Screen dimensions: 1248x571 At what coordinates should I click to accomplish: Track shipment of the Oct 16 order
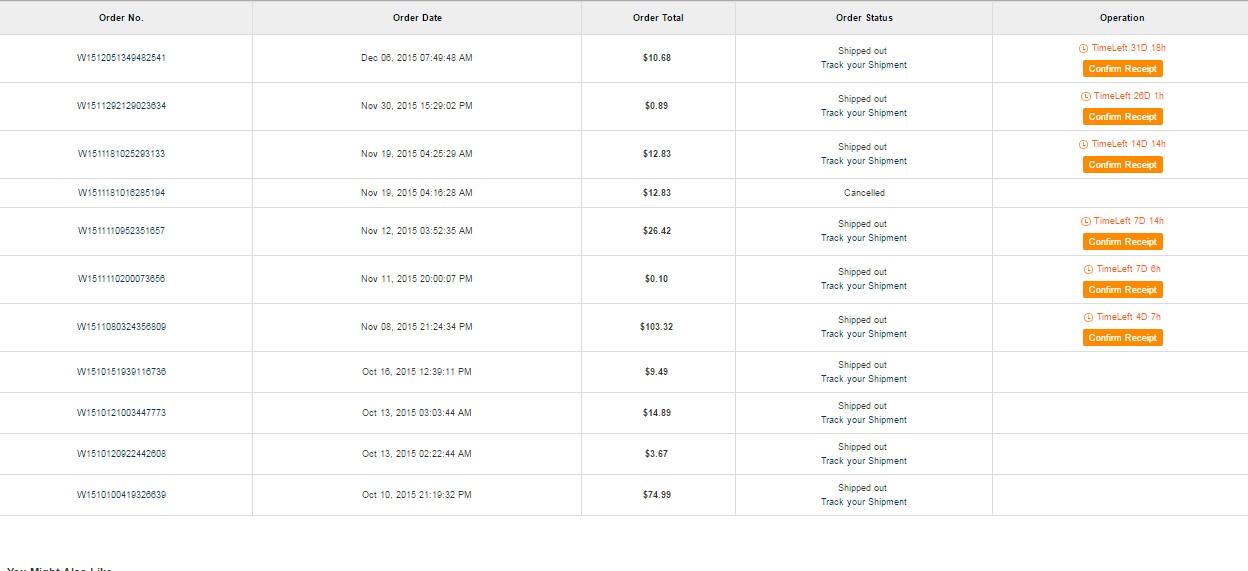pyautogui.click(x=864, y=379)
